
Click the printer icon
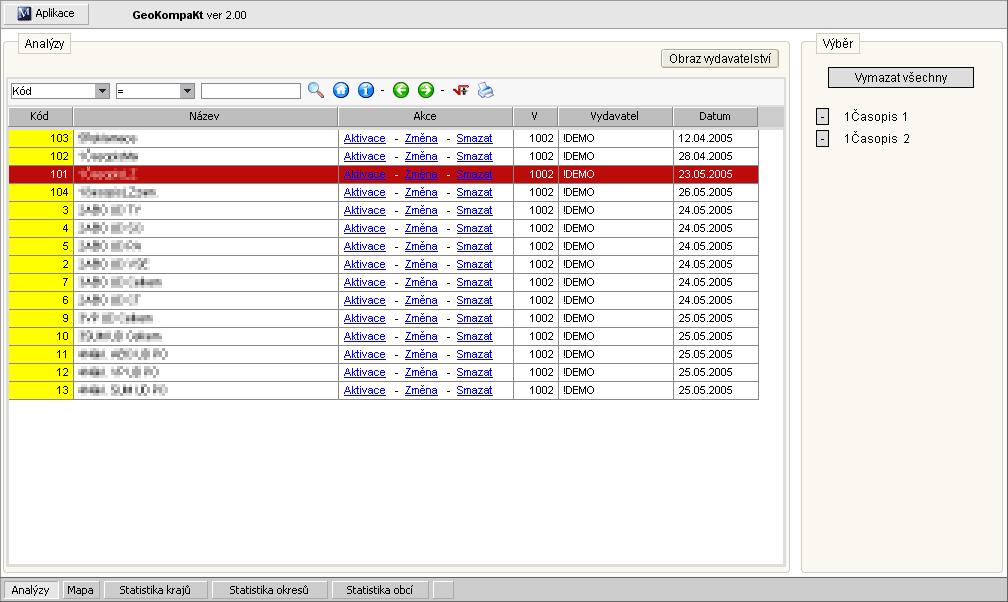(485, 90)
